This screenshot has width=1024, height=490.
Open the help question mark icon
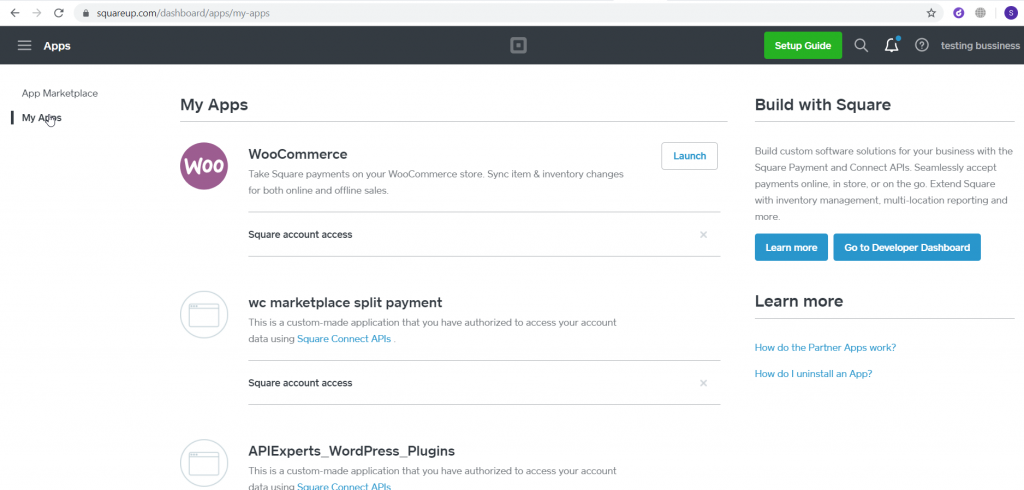pyautogui.click(x=921, y=45)
